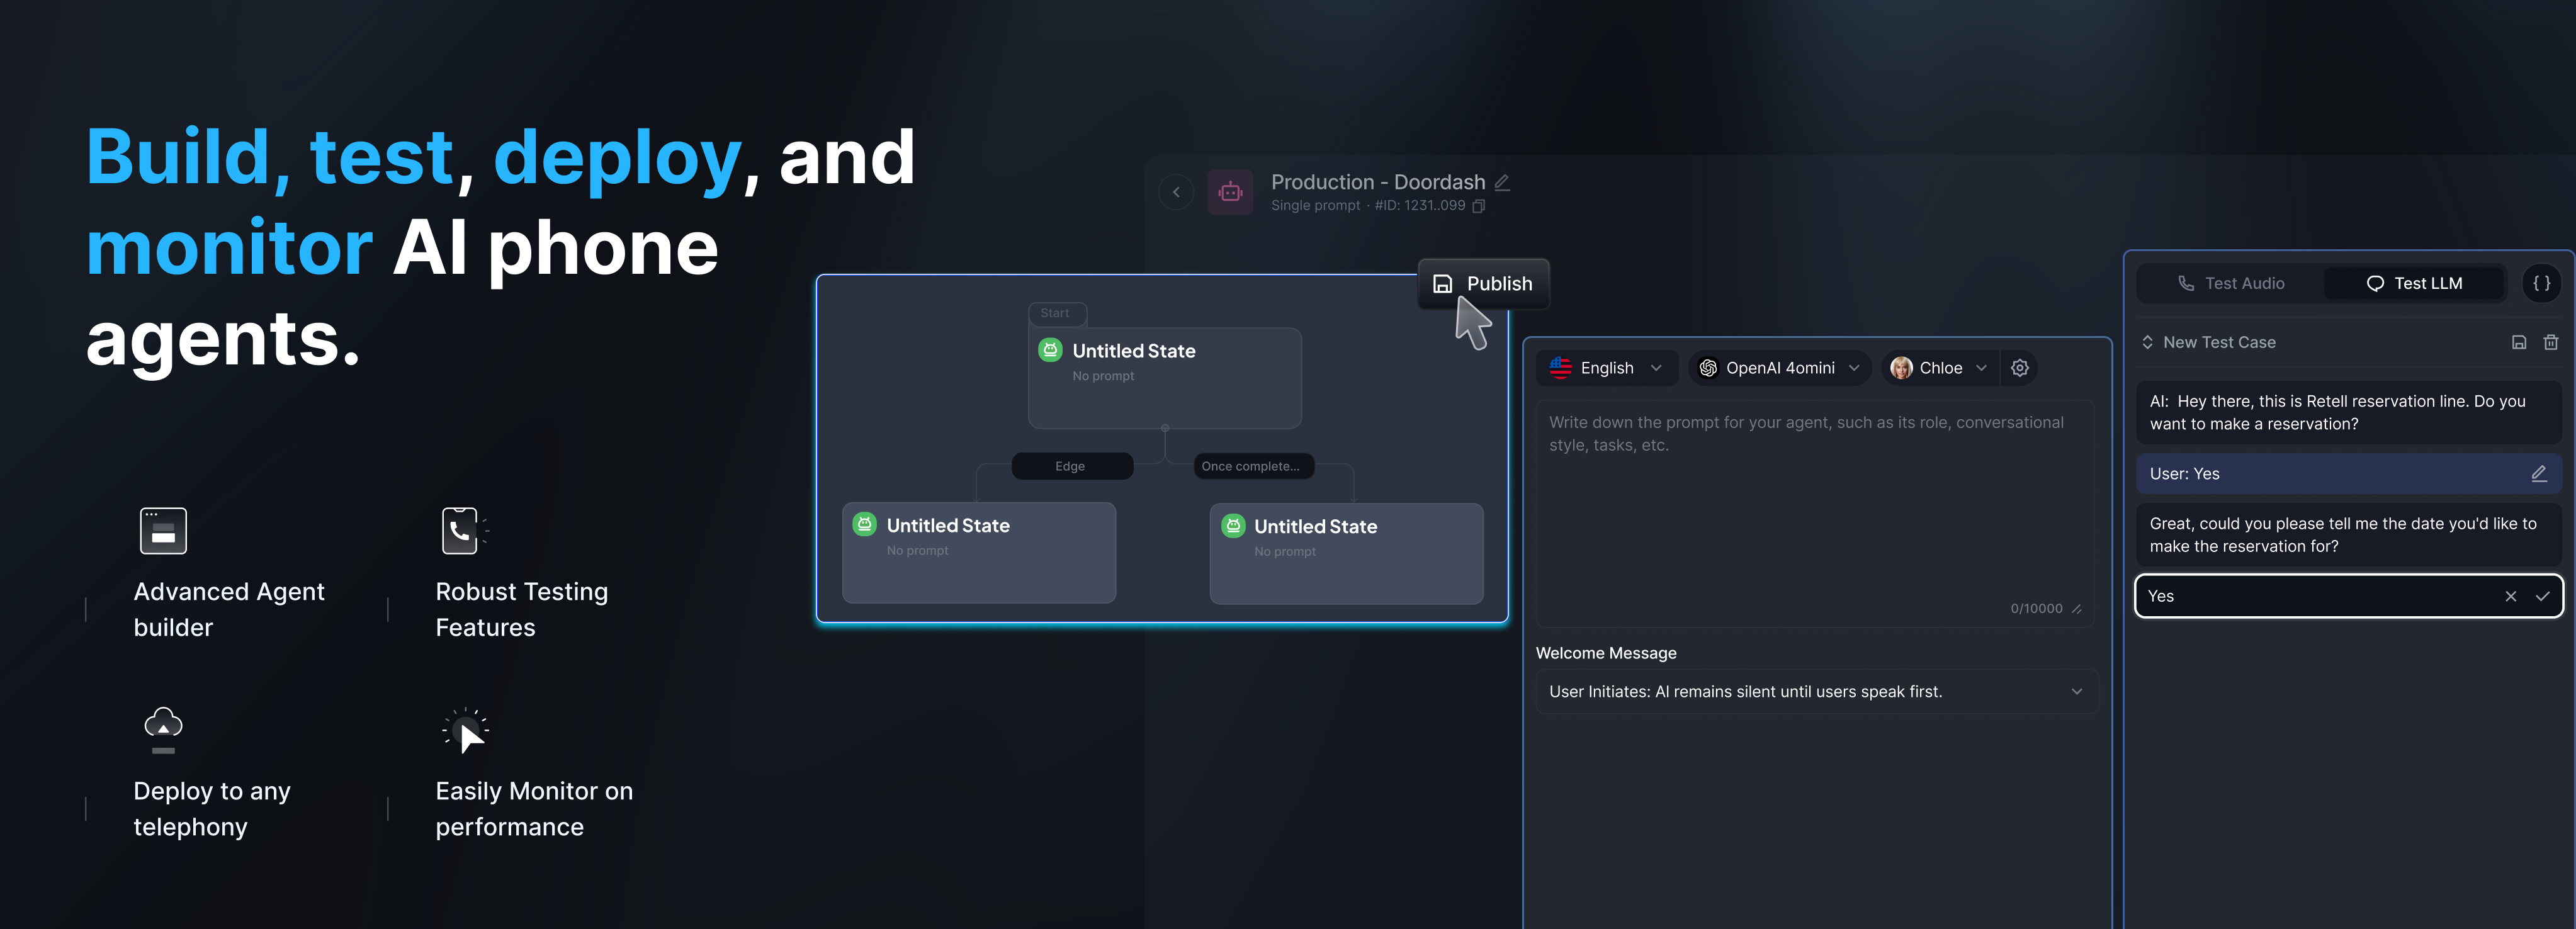Open the Chloe voice dropdown
This screenshot has width=2576, height=929.
(1939, 368)
